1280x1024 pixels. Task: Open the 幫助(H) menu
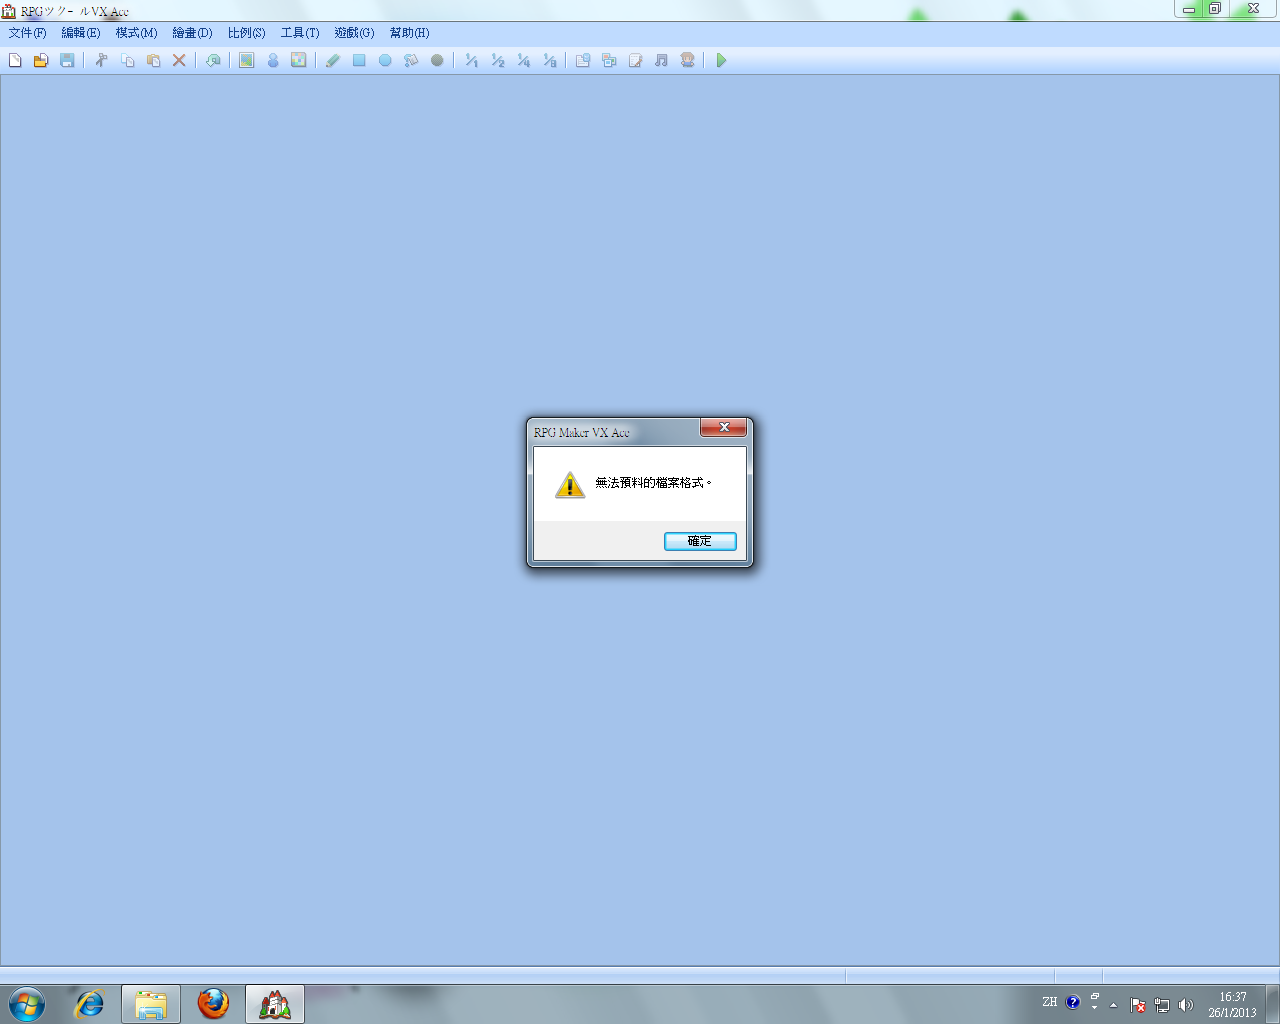tap(409, 33)
